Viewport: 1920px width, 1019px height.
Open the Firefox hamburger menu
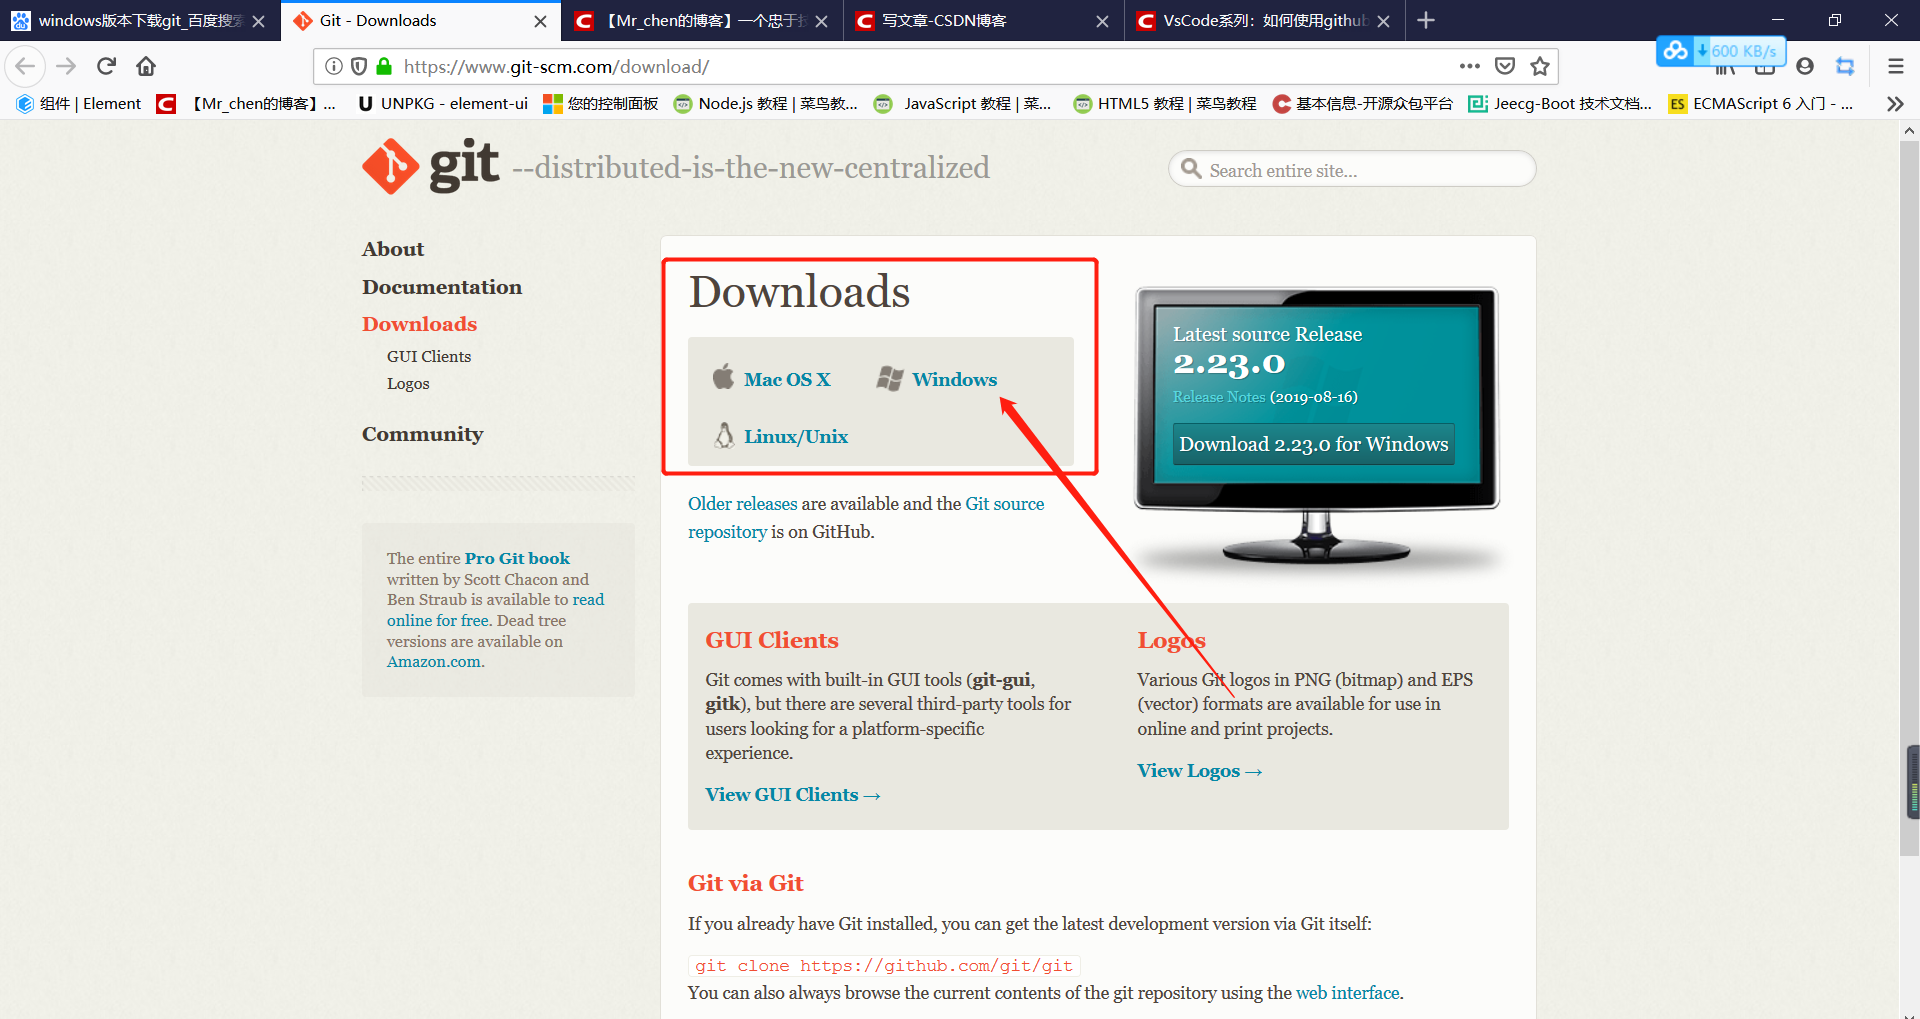(1895, 66)
